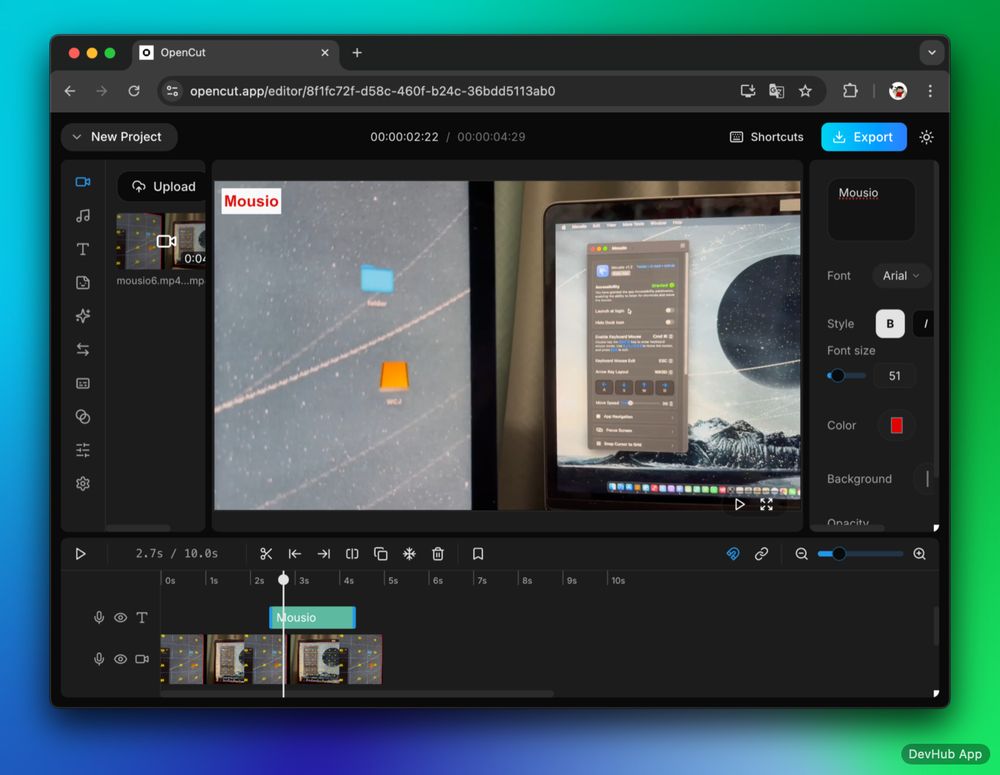Click the translate page icon
This screenshot has height=775, width=1000.
776,91
